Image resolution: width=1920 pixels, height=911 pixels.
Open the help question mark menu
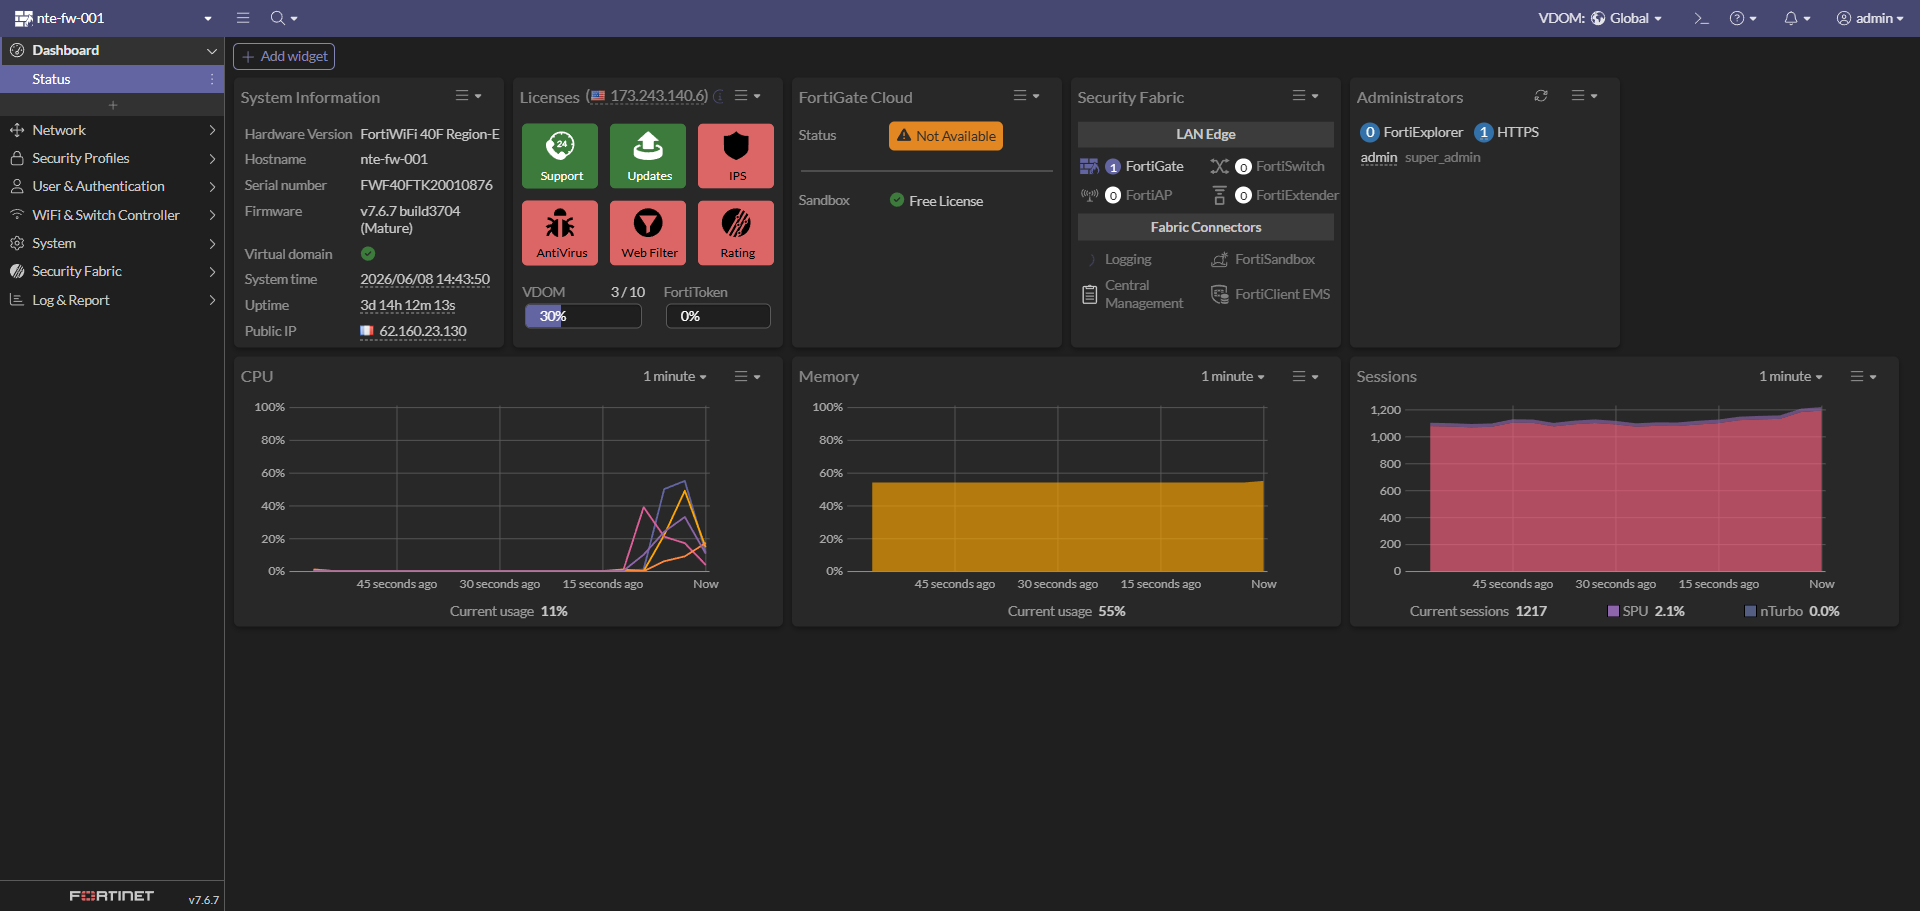[1743, 18]
